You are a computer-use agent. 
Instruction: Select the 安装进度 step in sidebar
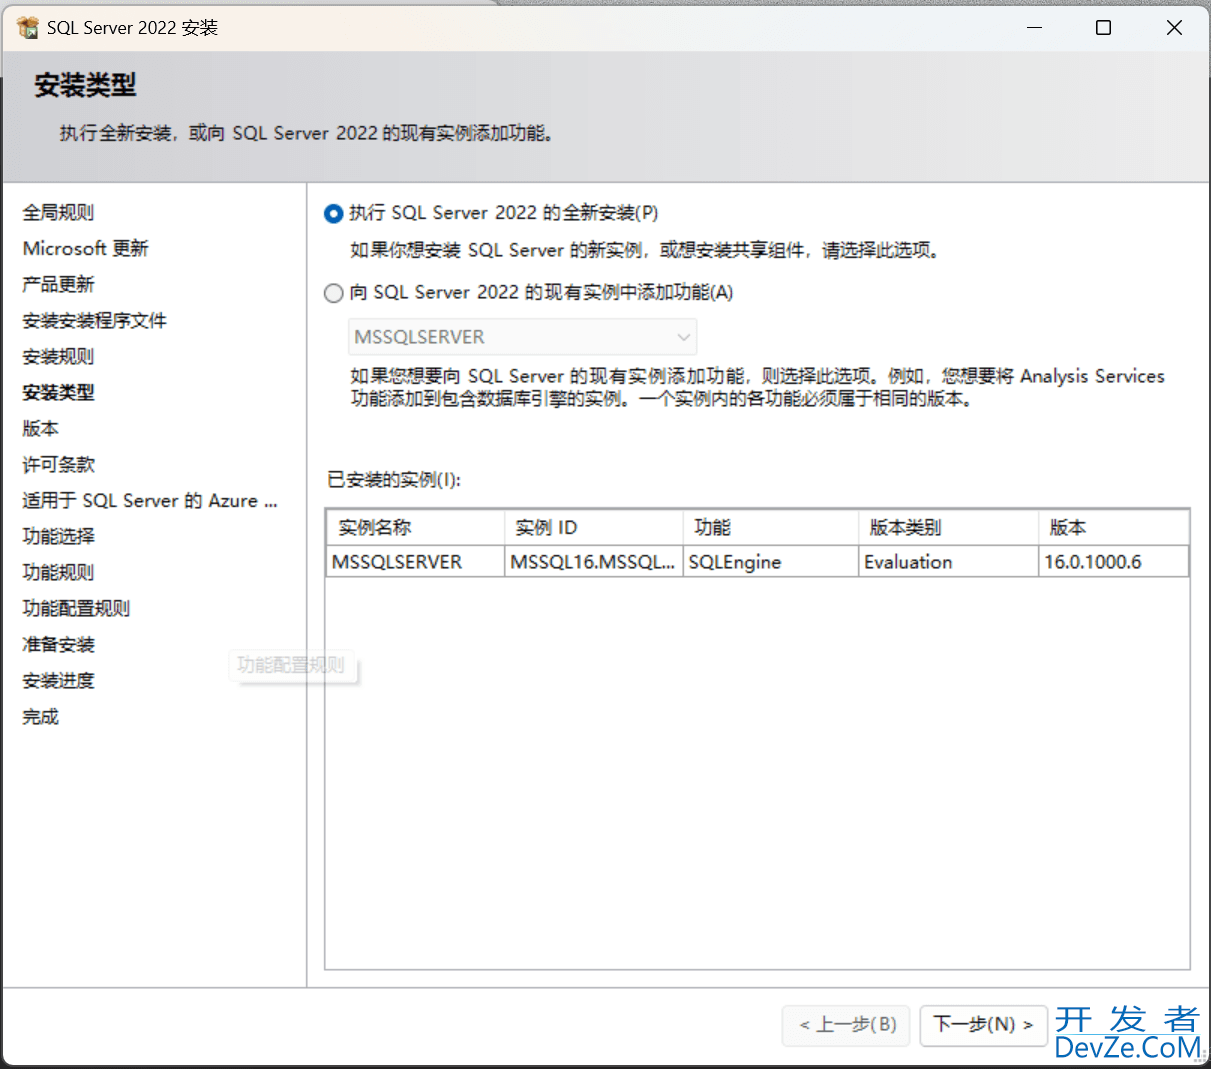pyautogui.click(x=58, y=681)
